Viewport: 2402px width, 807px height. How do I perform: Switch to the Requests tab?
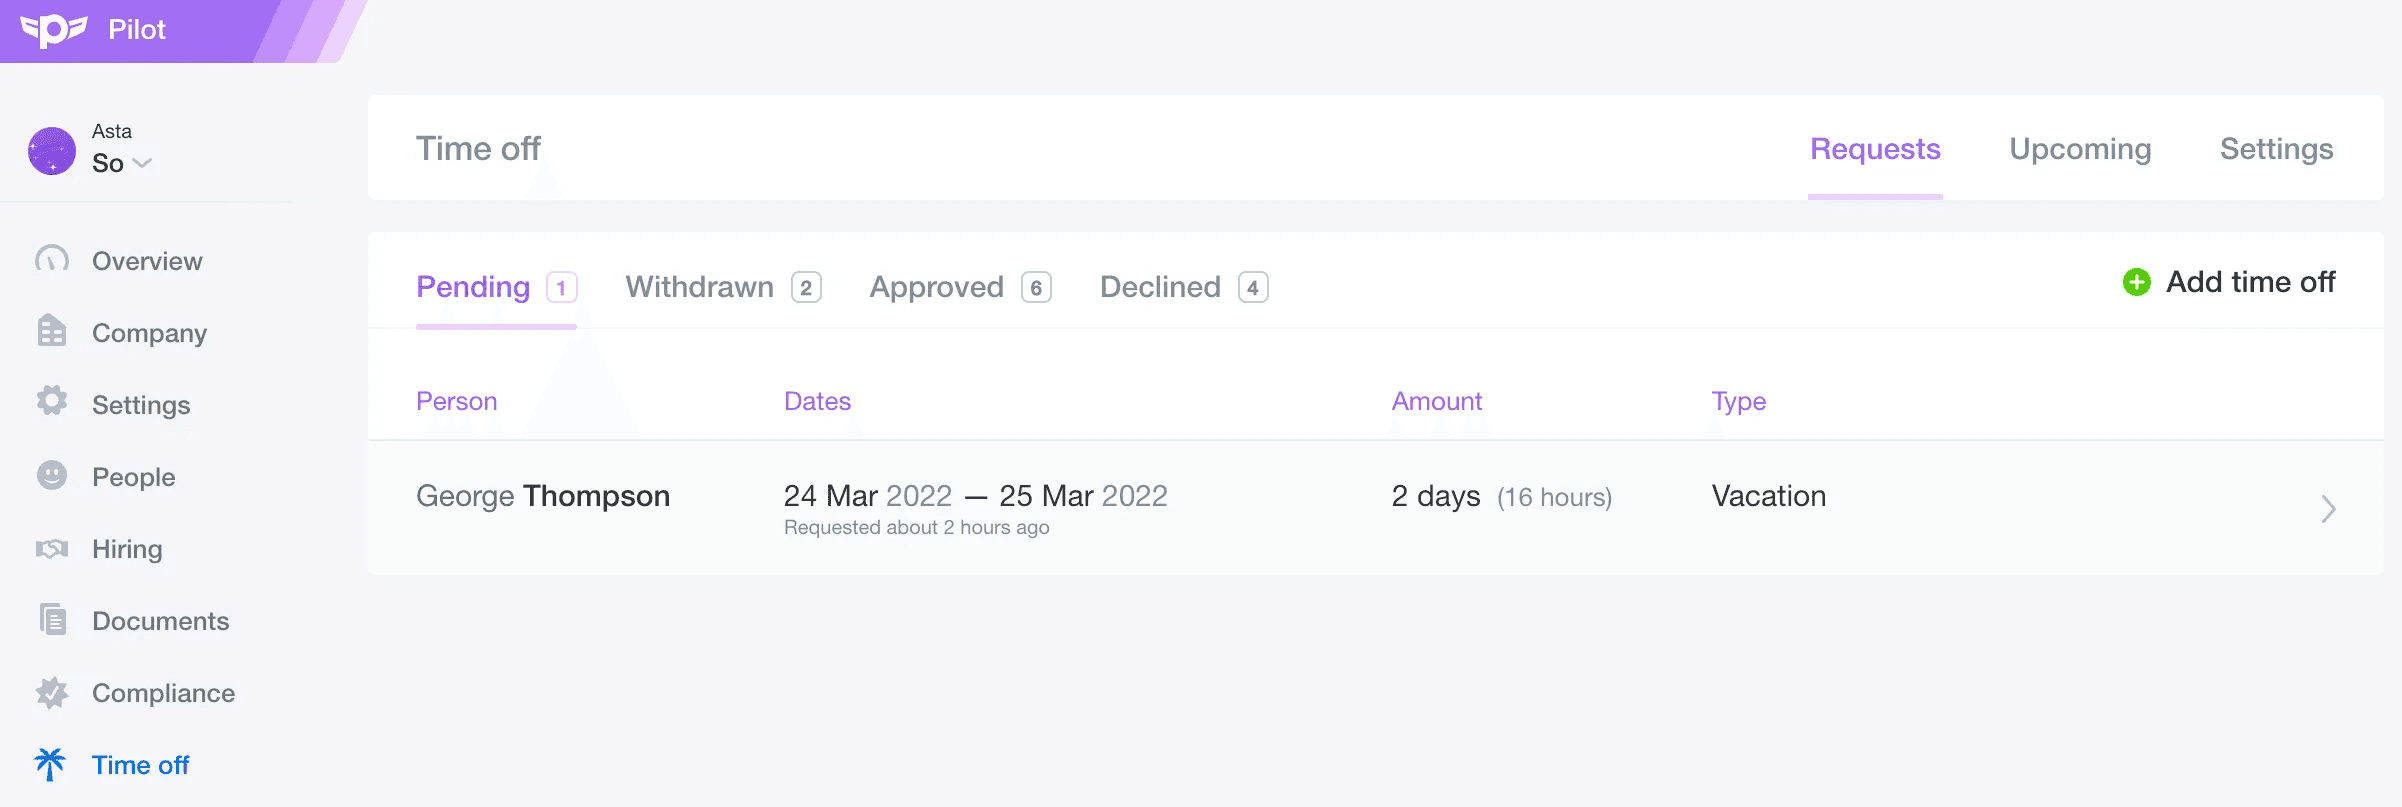(1875, 149)
